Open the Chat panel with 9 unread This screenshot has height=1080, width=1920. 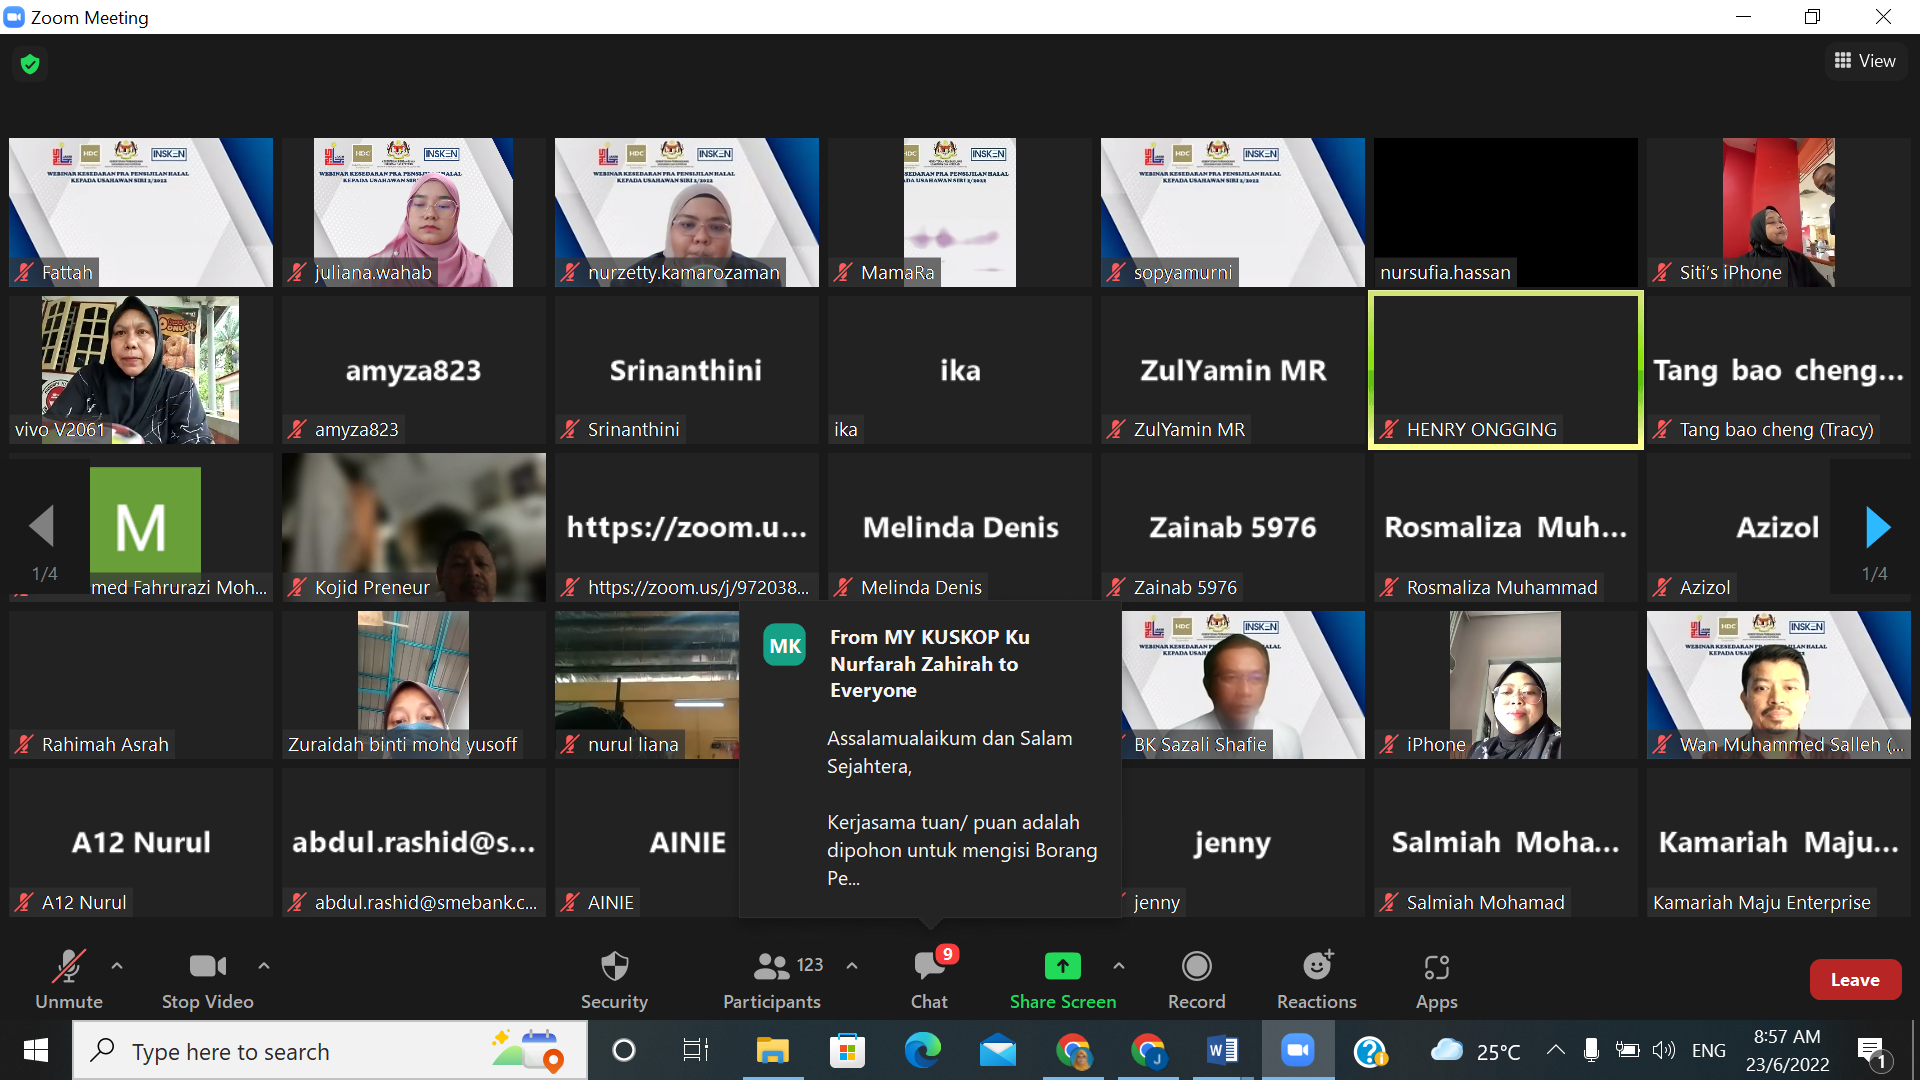point(929,978)
